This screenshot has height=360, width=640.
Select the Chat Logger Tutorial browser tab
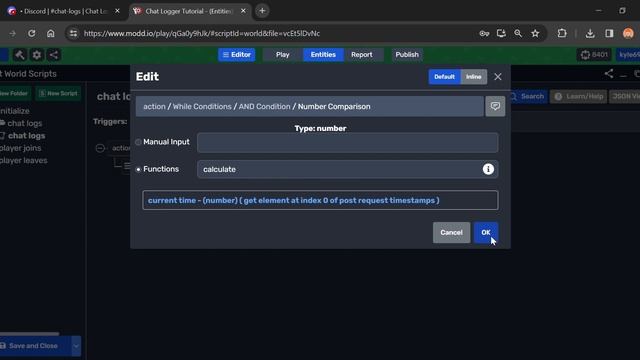click(189, 11)
